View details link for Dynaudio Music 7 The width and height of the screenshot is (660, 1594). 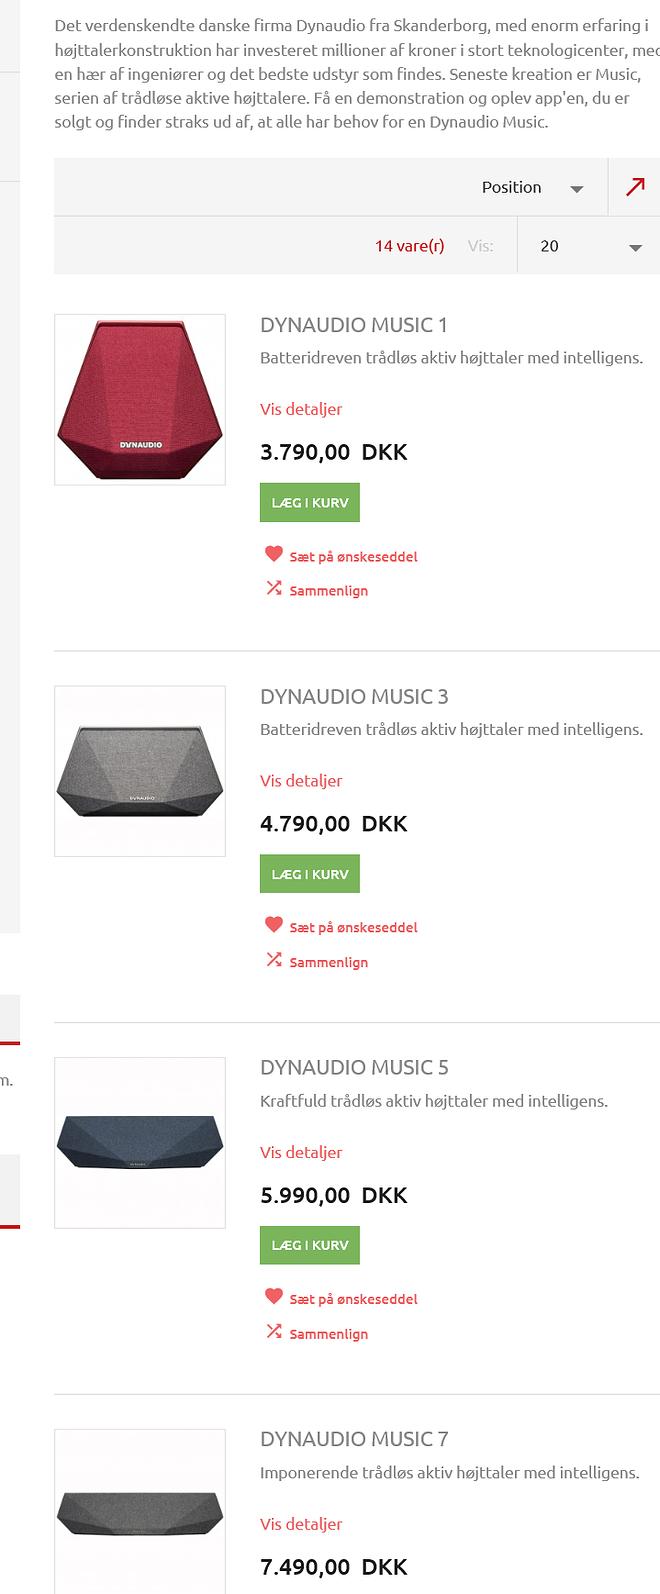click(x=301, y=1524)
